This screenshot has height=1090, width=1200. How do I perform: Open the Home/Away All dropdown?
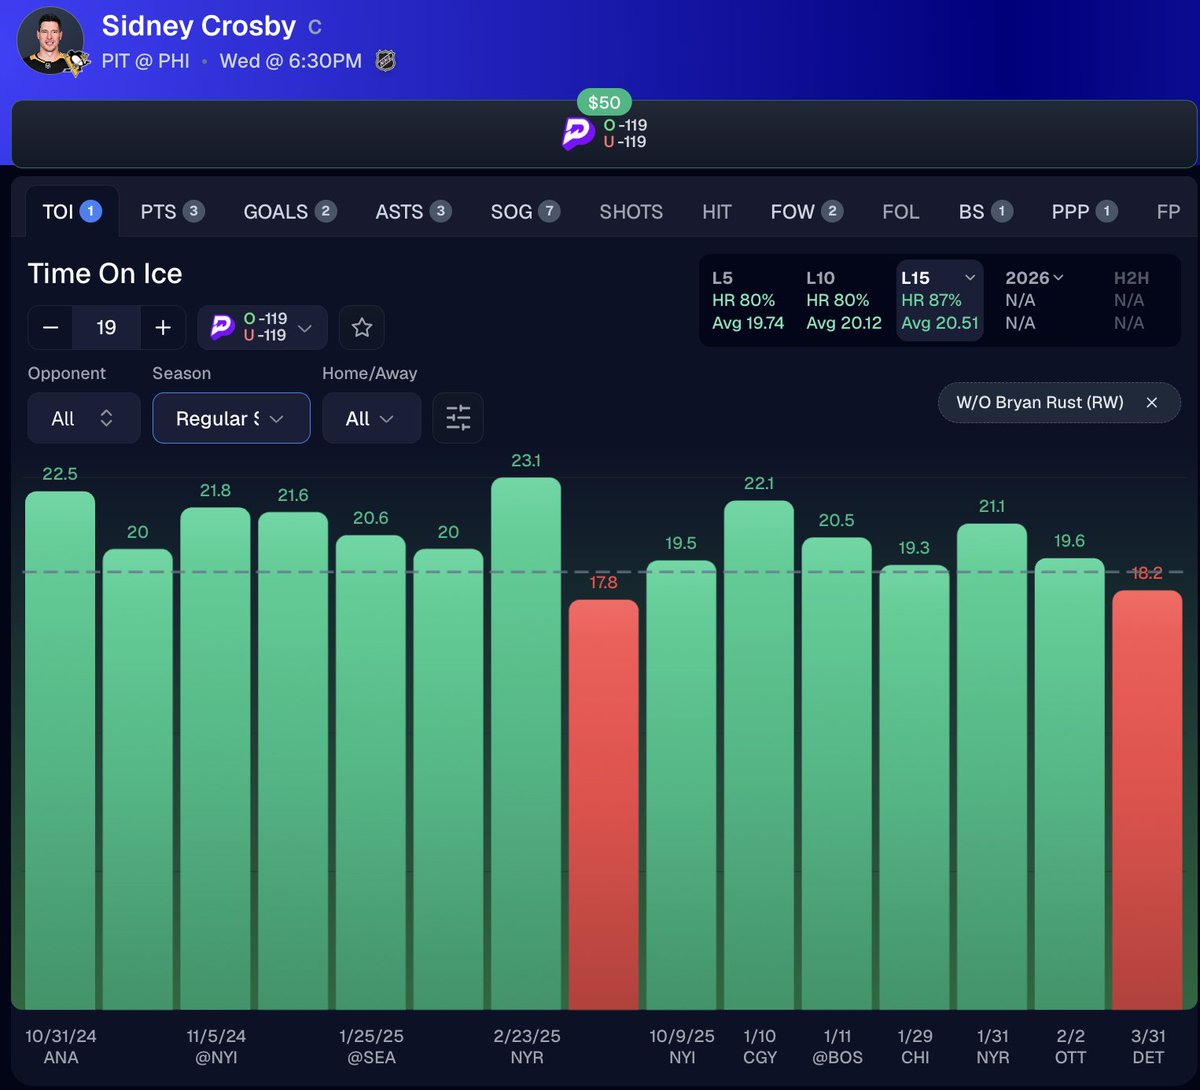371,418
